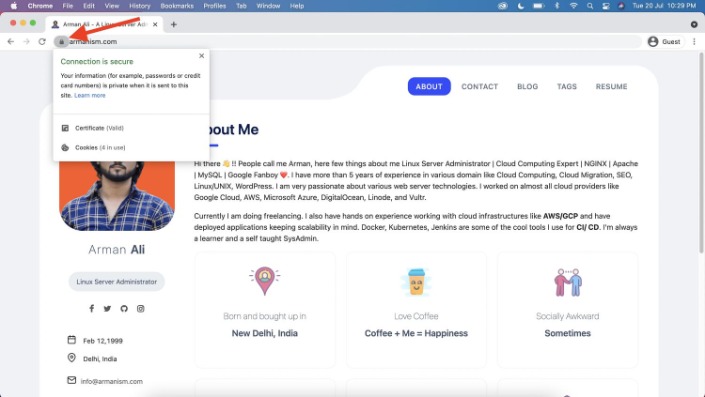
Task: Click the certificate icon in popup
Action: coord(65,128)
